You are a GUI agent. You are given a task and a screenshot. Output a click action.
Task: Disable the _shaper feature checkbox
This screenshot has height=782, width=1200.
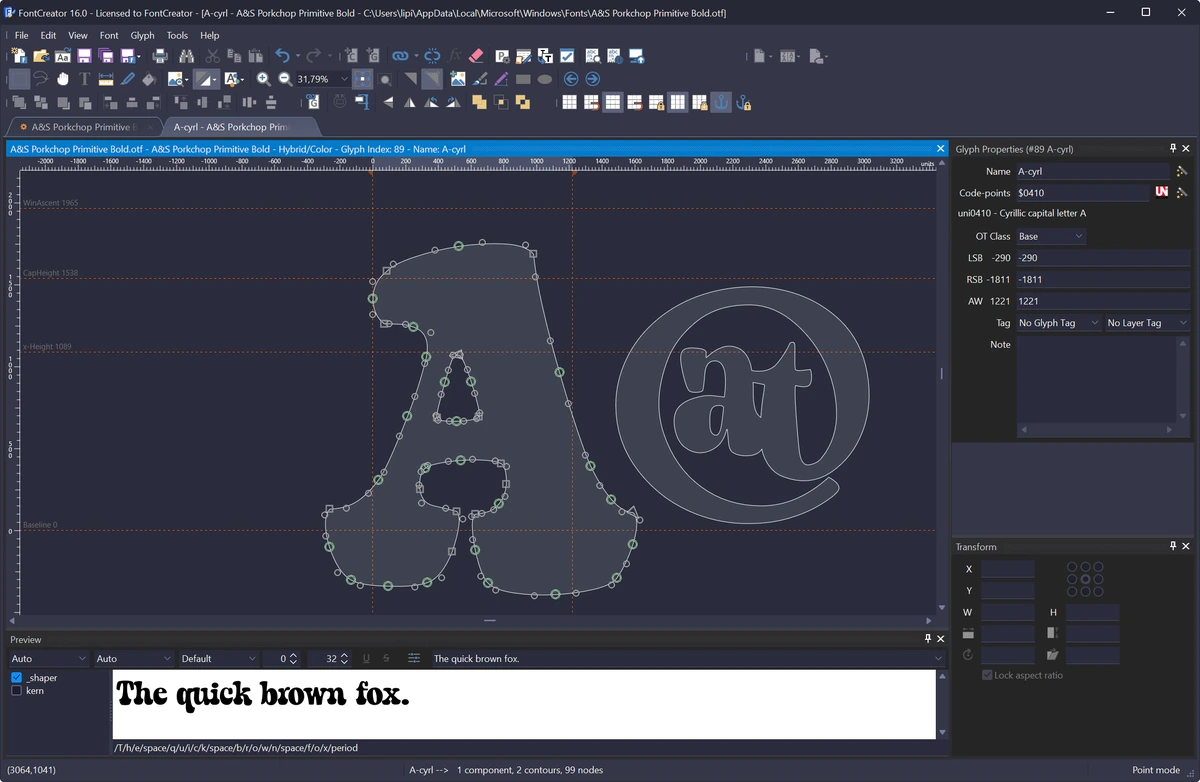click(x=17, y=678)
